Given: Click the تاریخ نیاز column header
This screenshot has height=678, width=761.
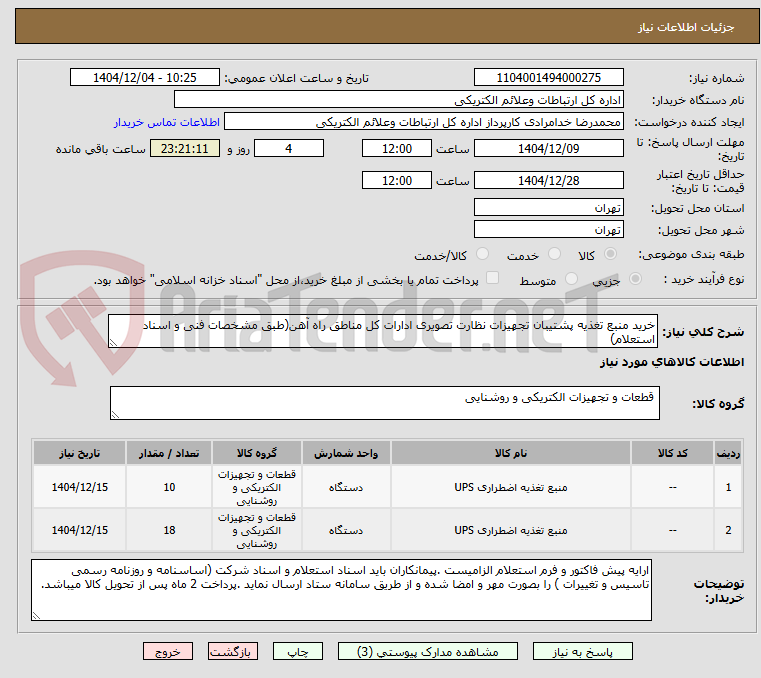Looking at the screenshot, I should [x=80, y=453].
